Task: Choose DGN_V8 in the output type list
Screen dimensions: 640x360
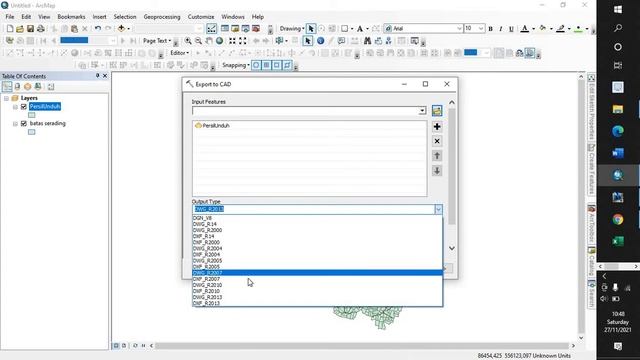Action: [317, 218]
